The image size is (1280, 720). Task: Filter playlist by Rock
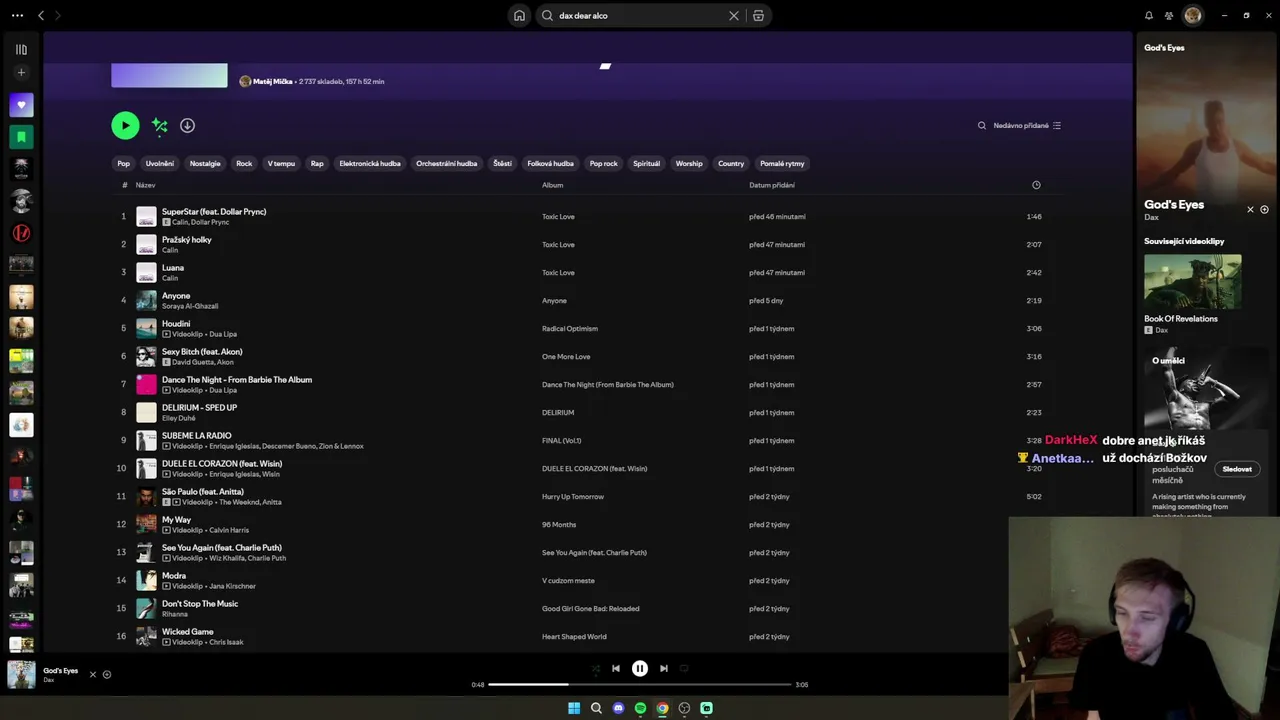pos(244,164)
